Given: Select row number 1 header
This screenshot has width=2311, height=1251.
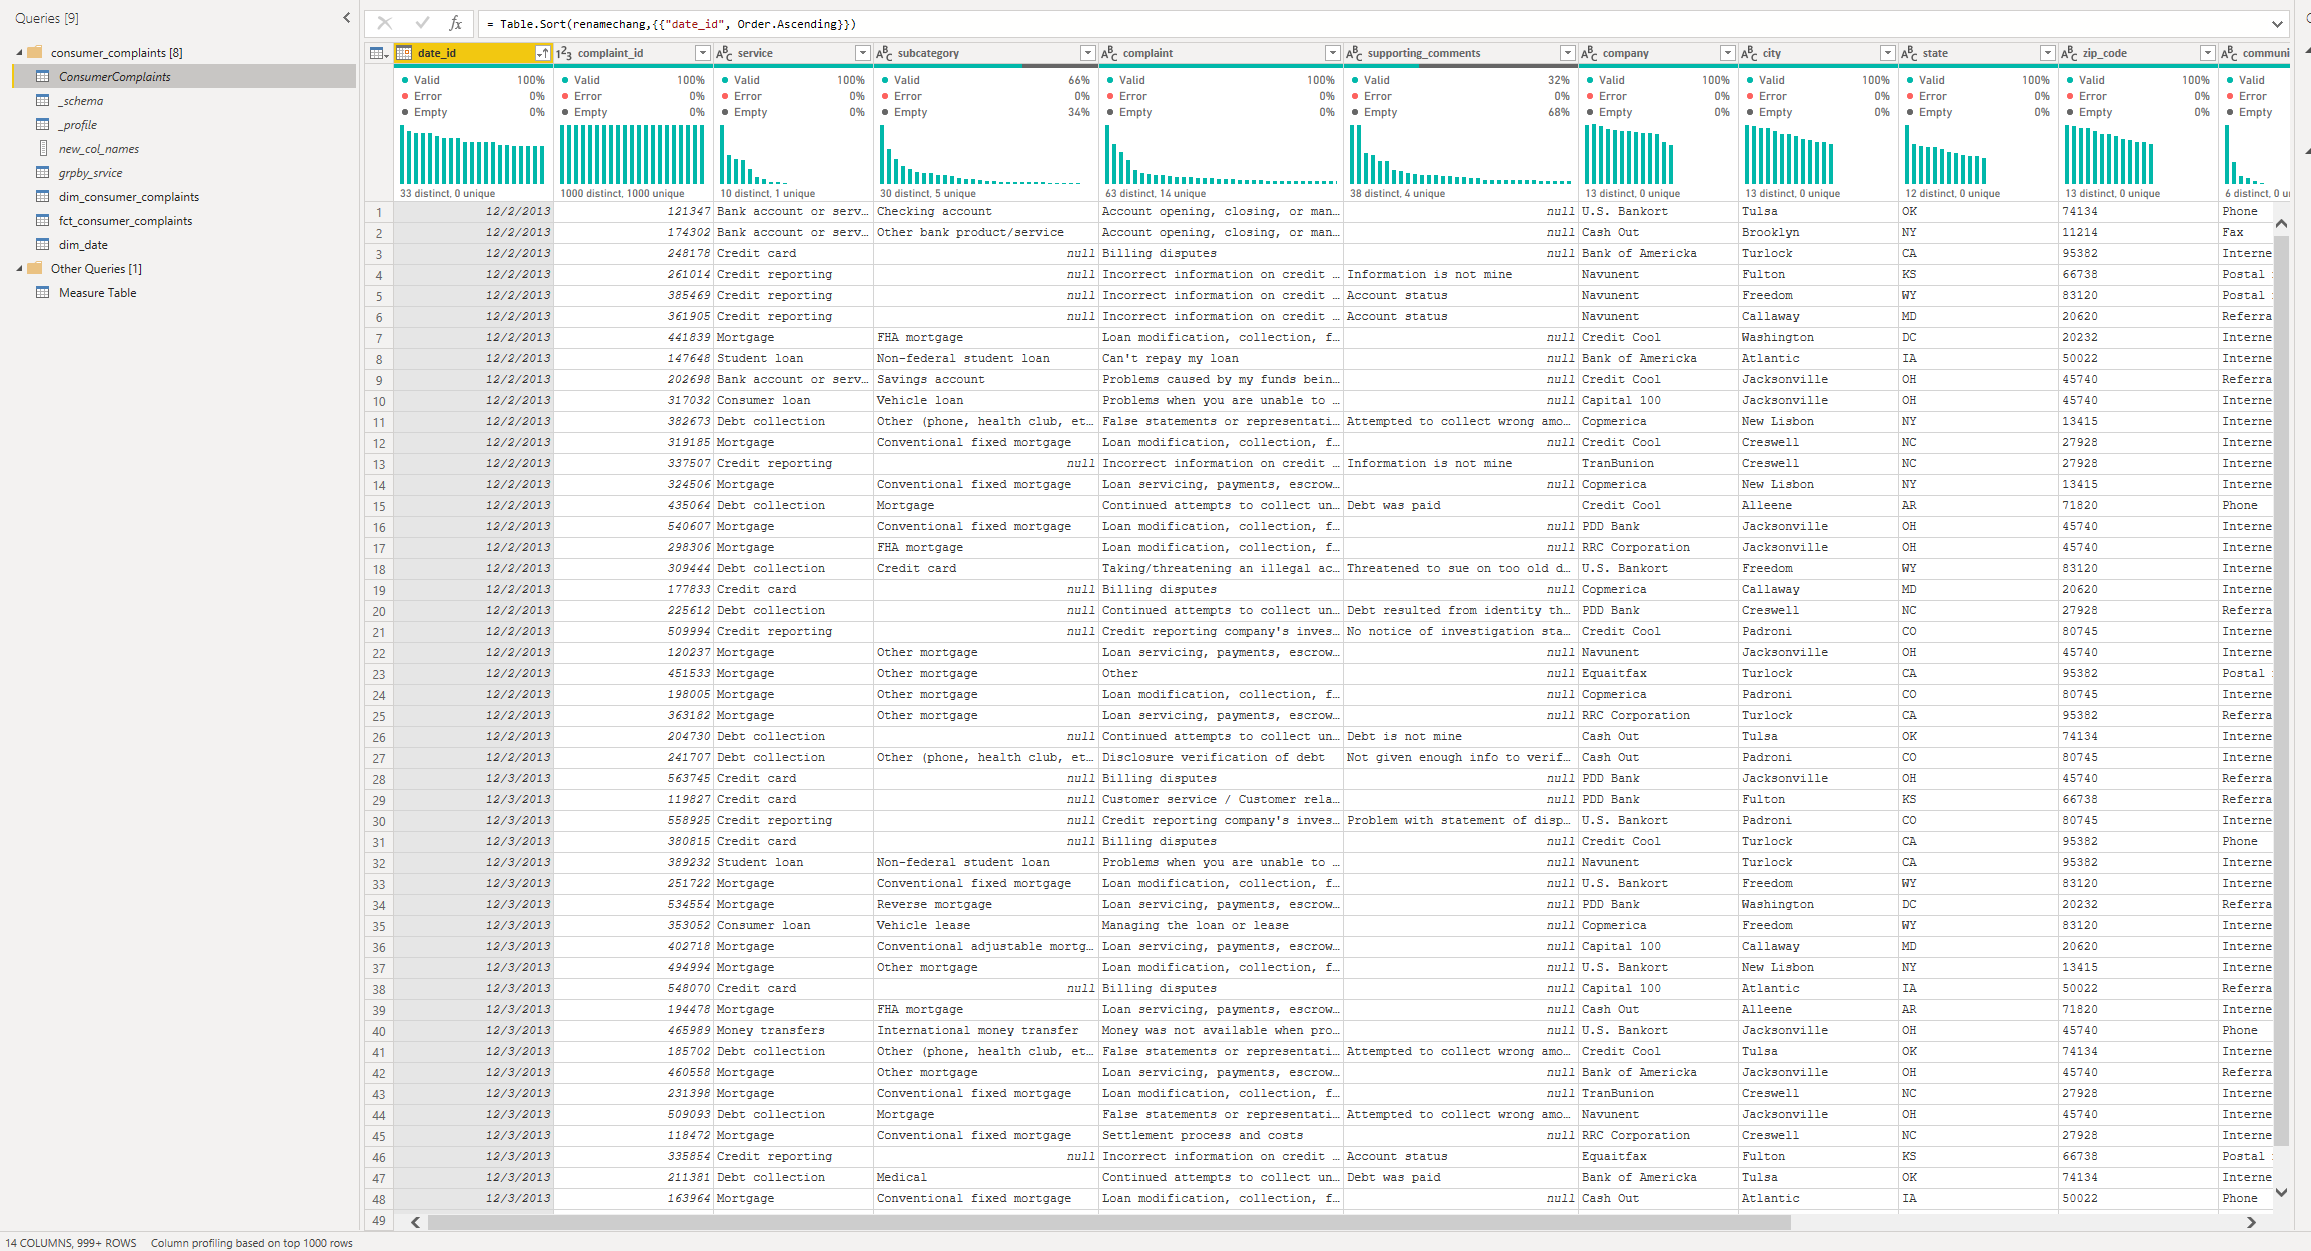Looking at the screenshot, I should (x=379, y=212).
